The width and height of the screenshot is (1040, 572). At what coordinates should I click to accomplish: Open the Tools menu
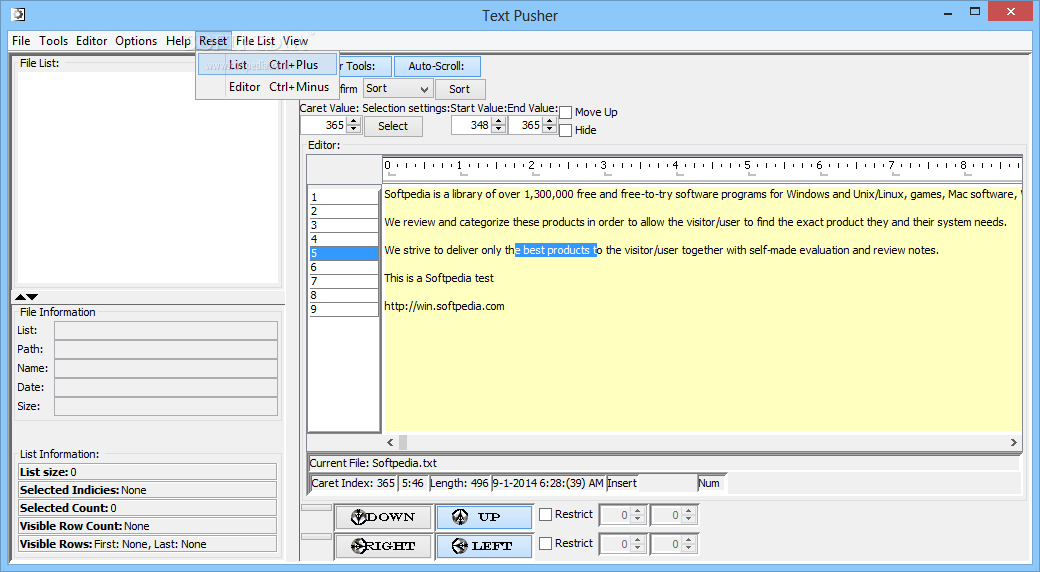click(x=54, y=40)
